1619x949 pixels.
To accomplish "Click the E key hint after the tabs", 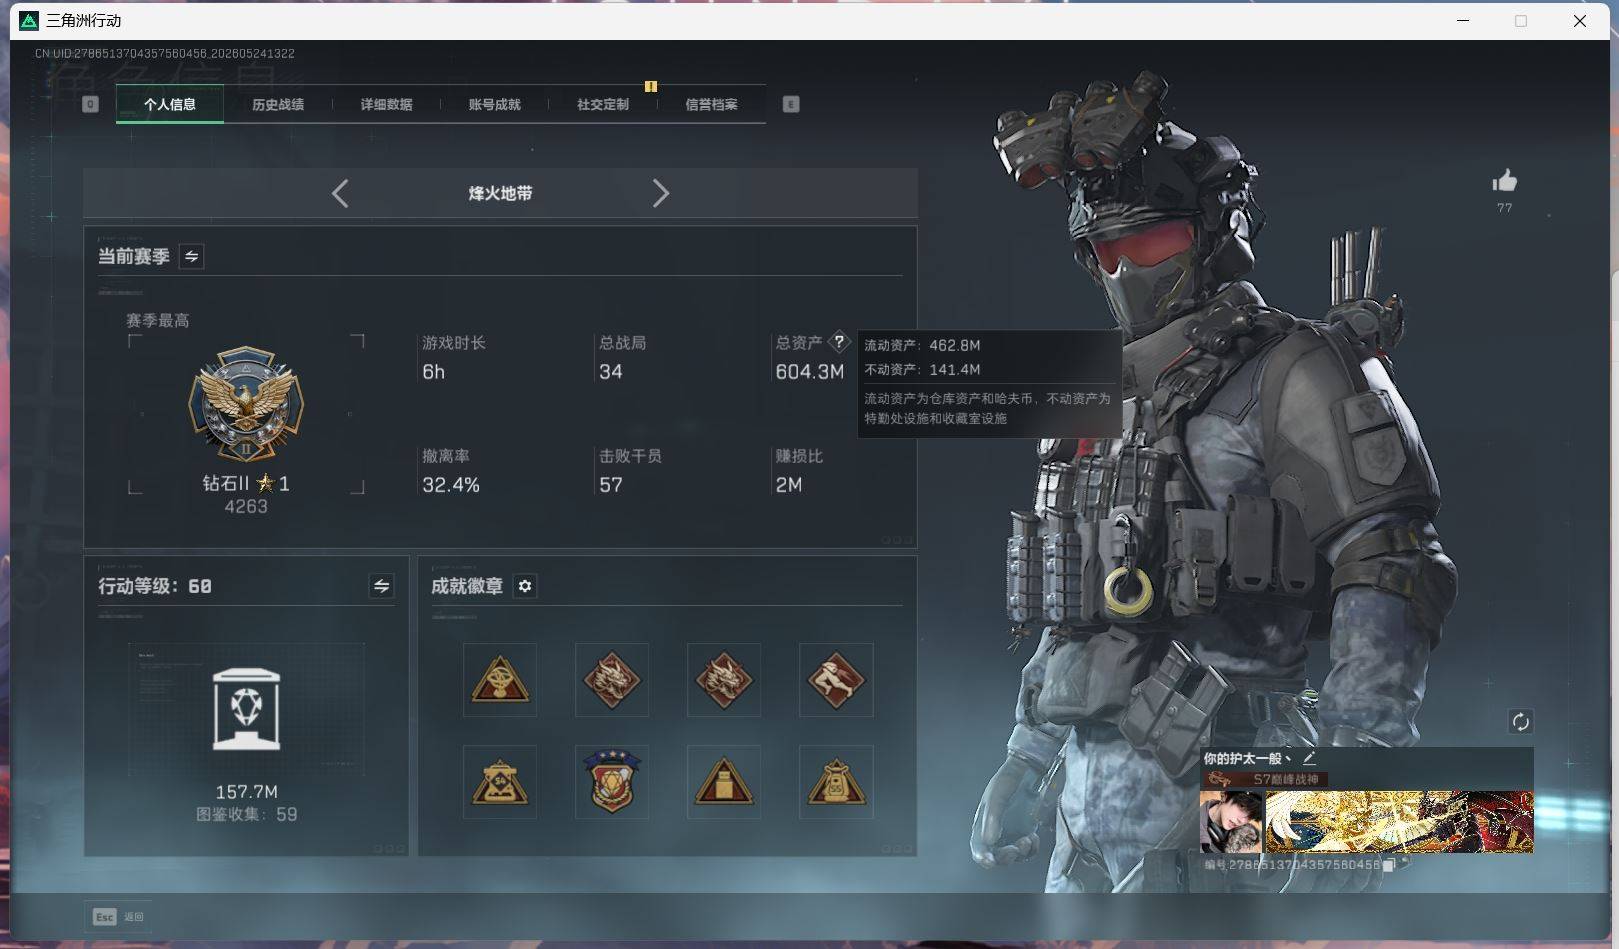I will click(791, 104).
